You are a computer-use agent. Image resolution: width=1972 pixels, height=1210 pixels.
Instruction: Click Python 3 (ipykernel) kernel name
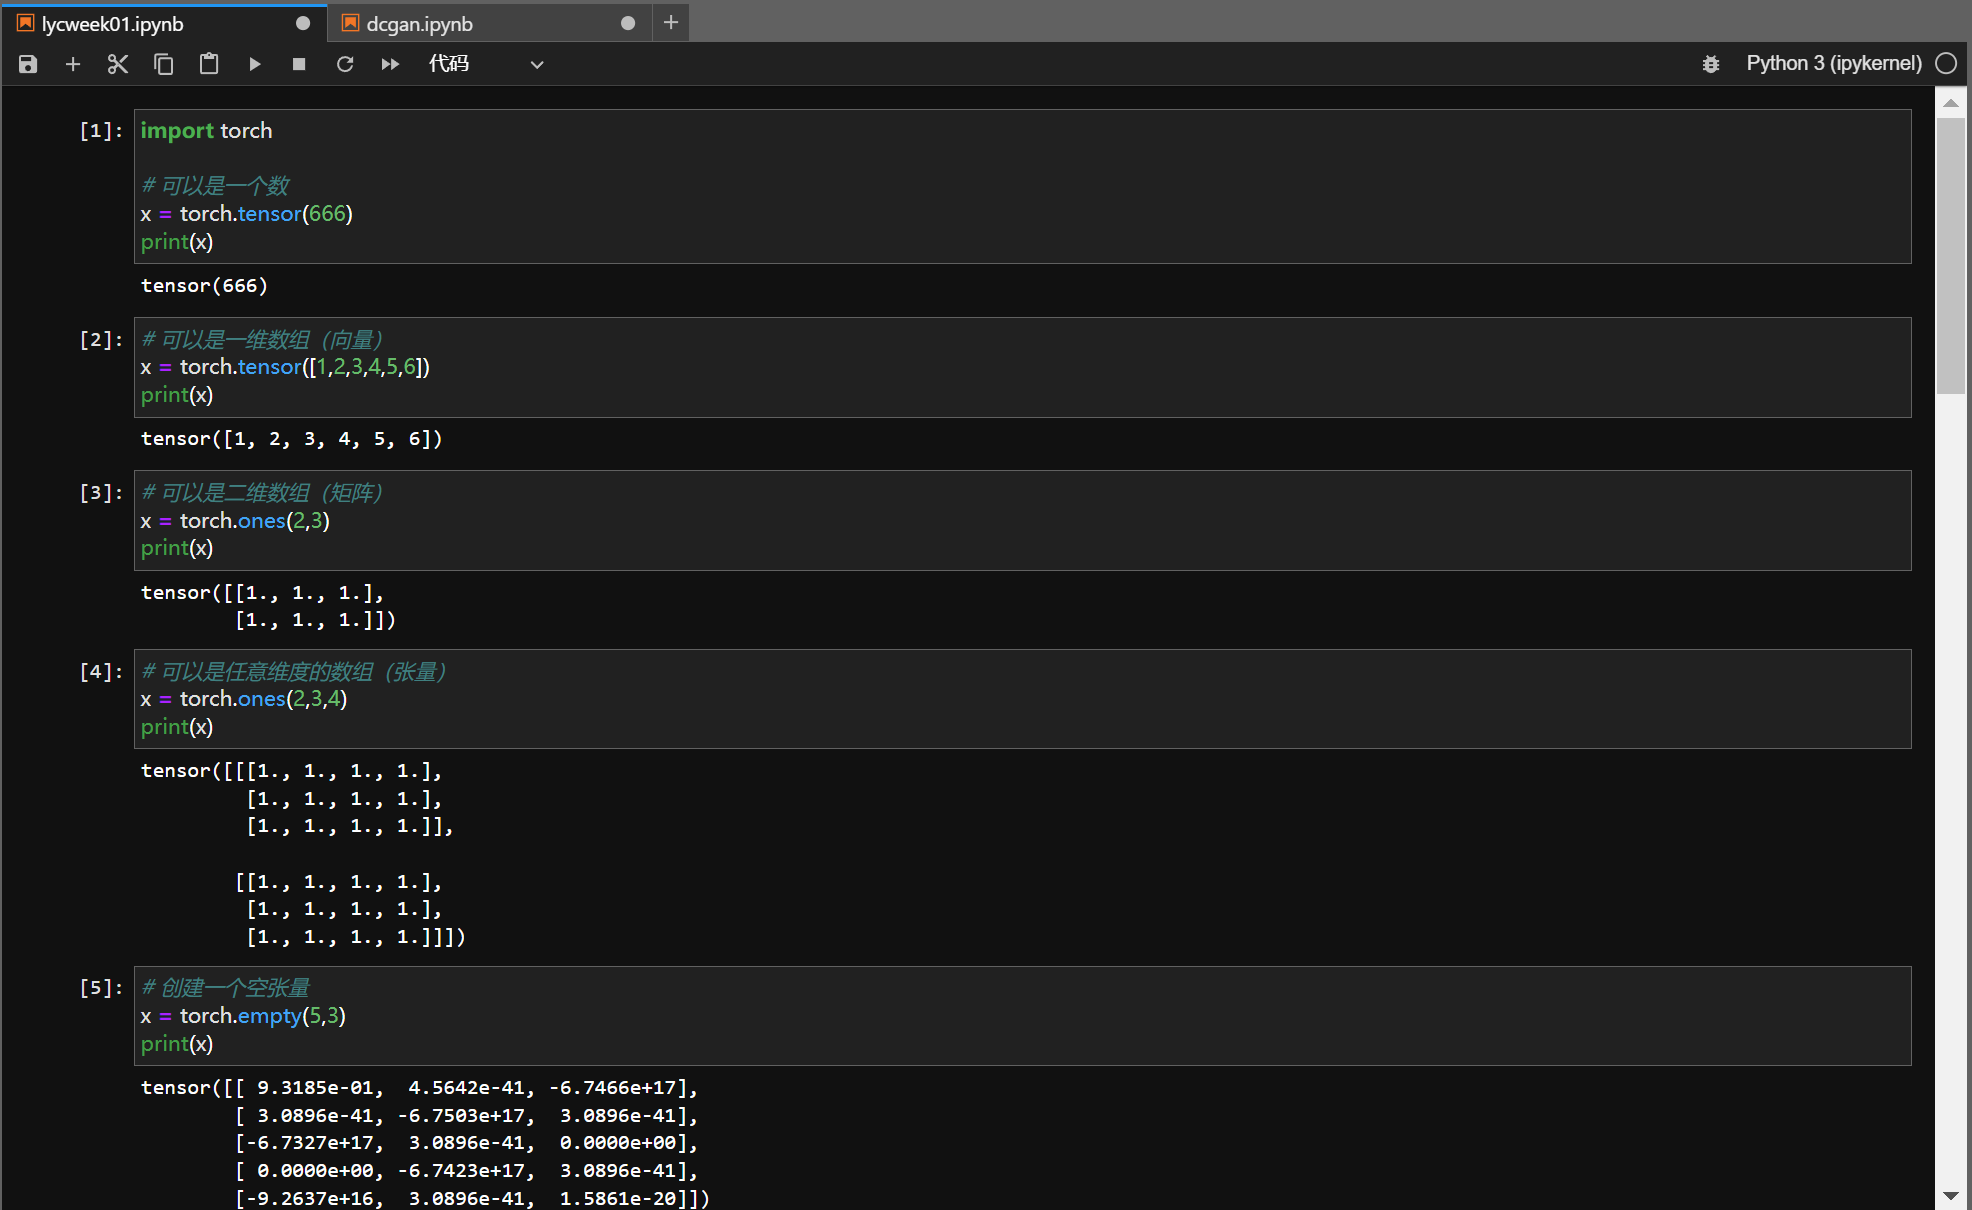coord(1833,63)
